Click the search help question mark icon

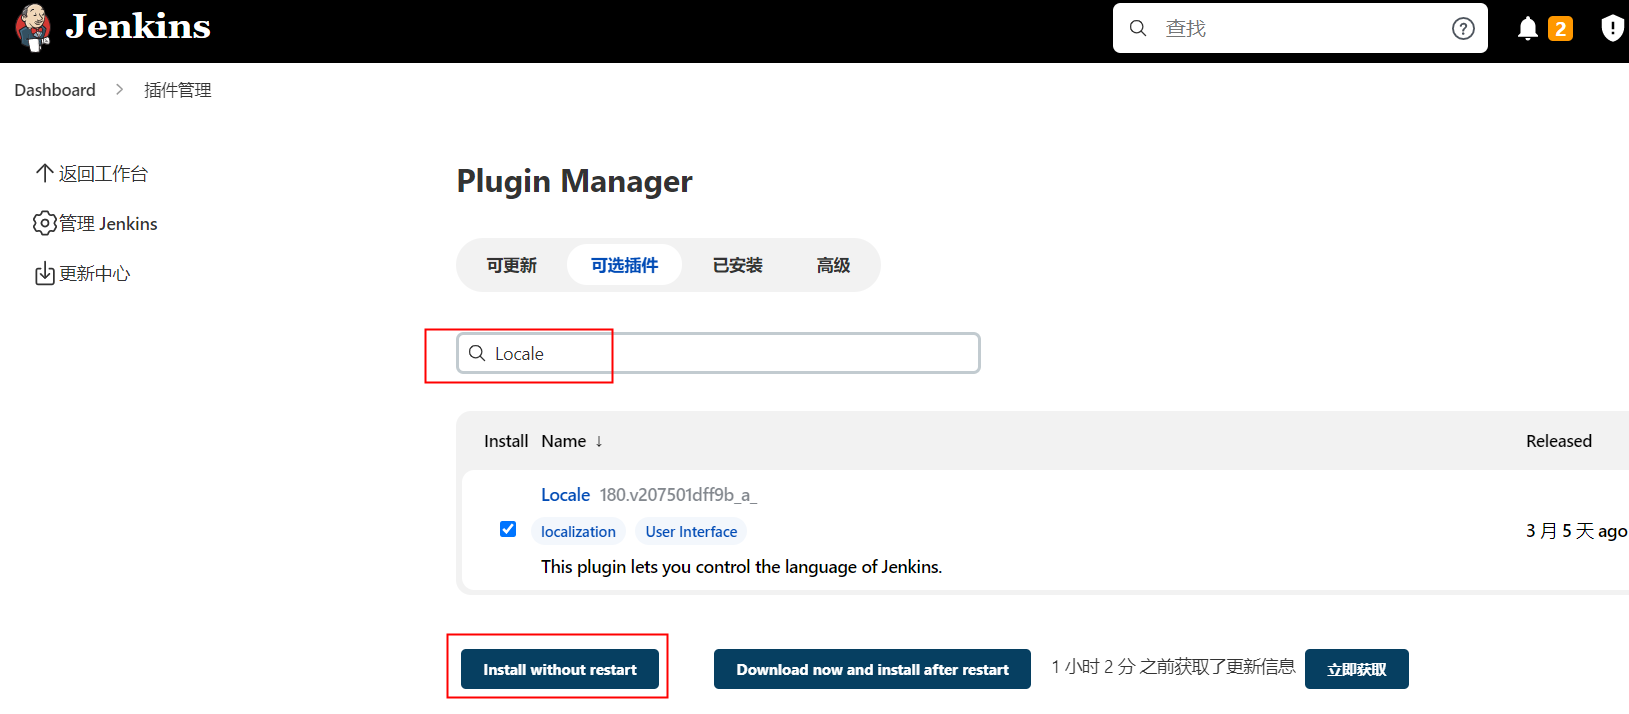(x=1463, y=29)
